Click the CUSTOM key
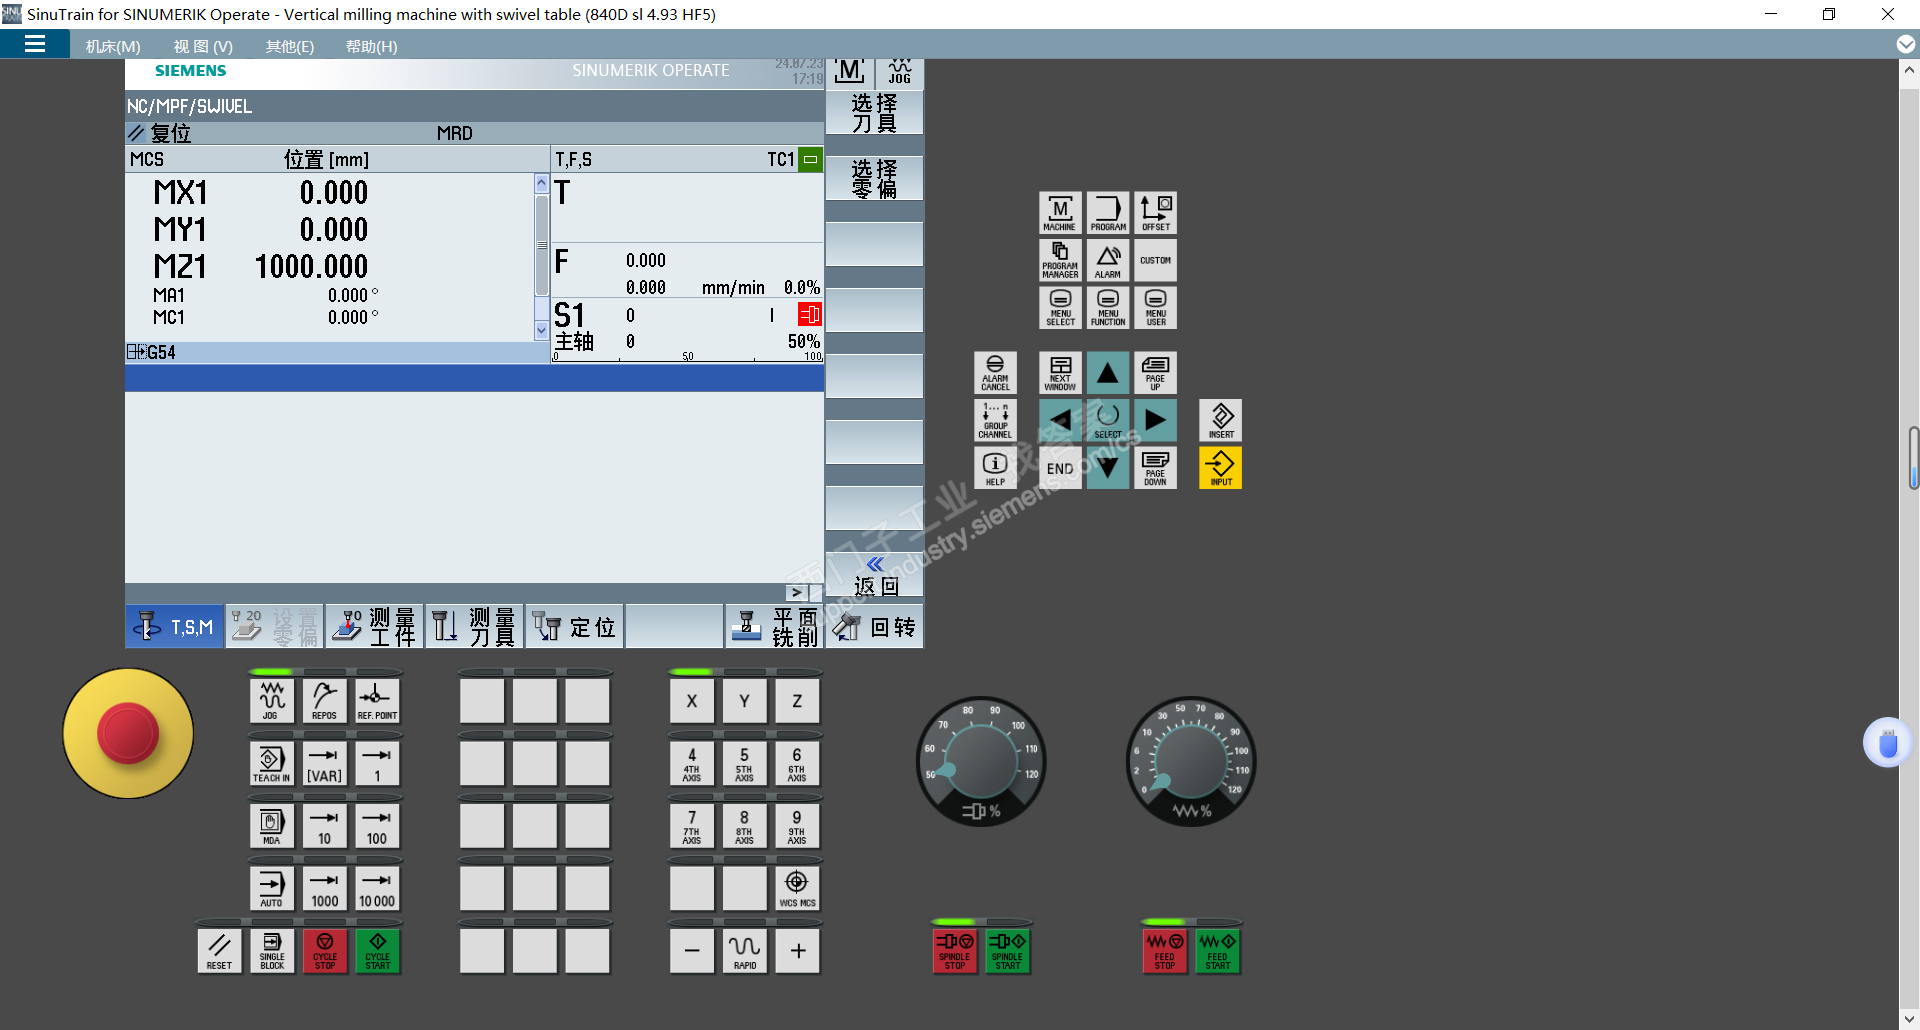This screenshot has height=1030, width=1920. pyautogui.click(x=1156, y=260)
